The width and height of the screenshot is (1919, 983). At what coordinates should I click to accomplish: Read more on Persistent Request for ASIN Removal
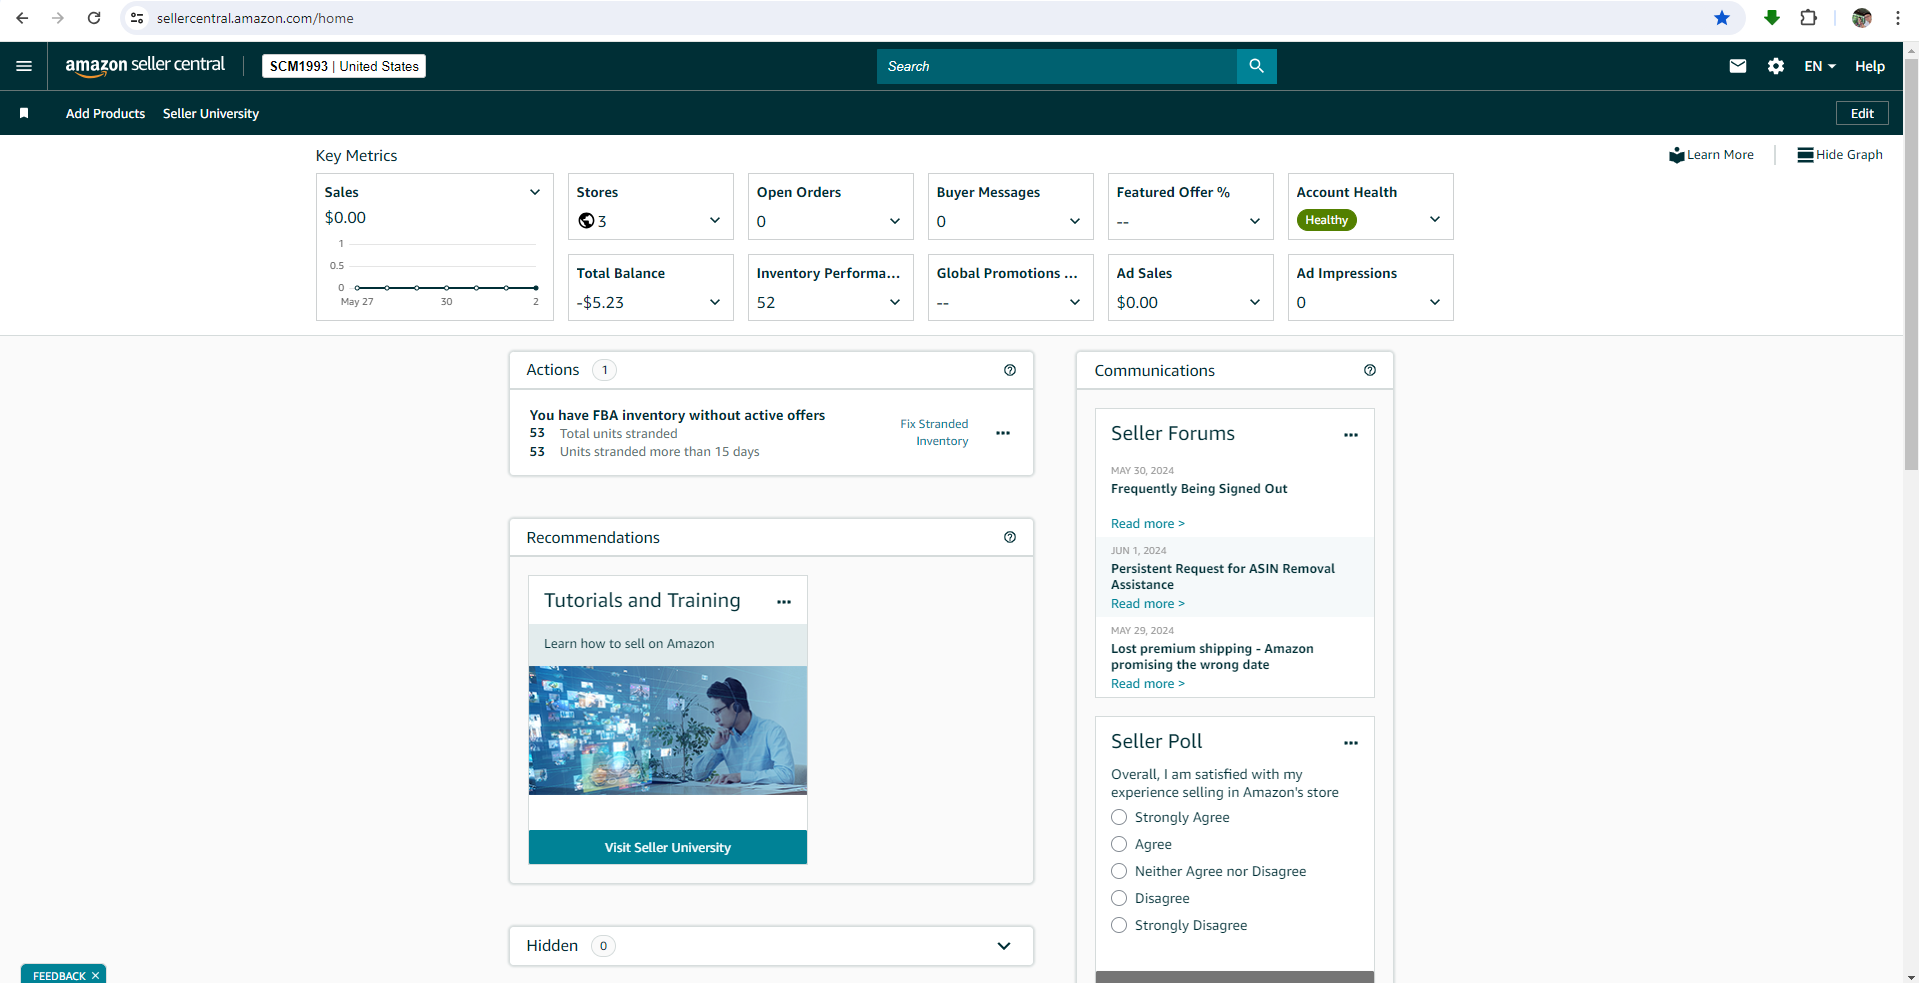[1147, 604]
